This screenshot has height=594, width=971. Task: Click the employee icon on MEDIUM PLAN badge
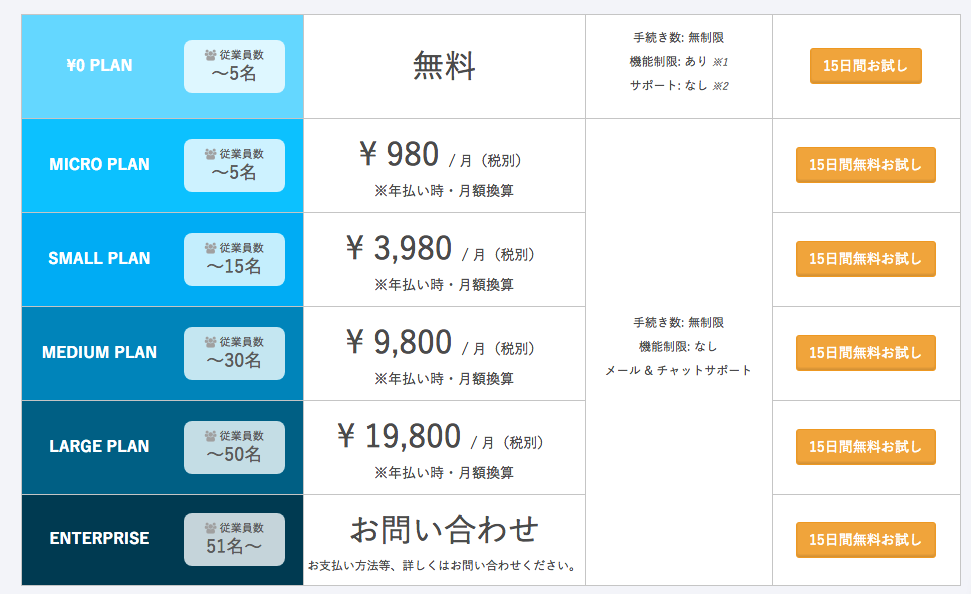210,341
